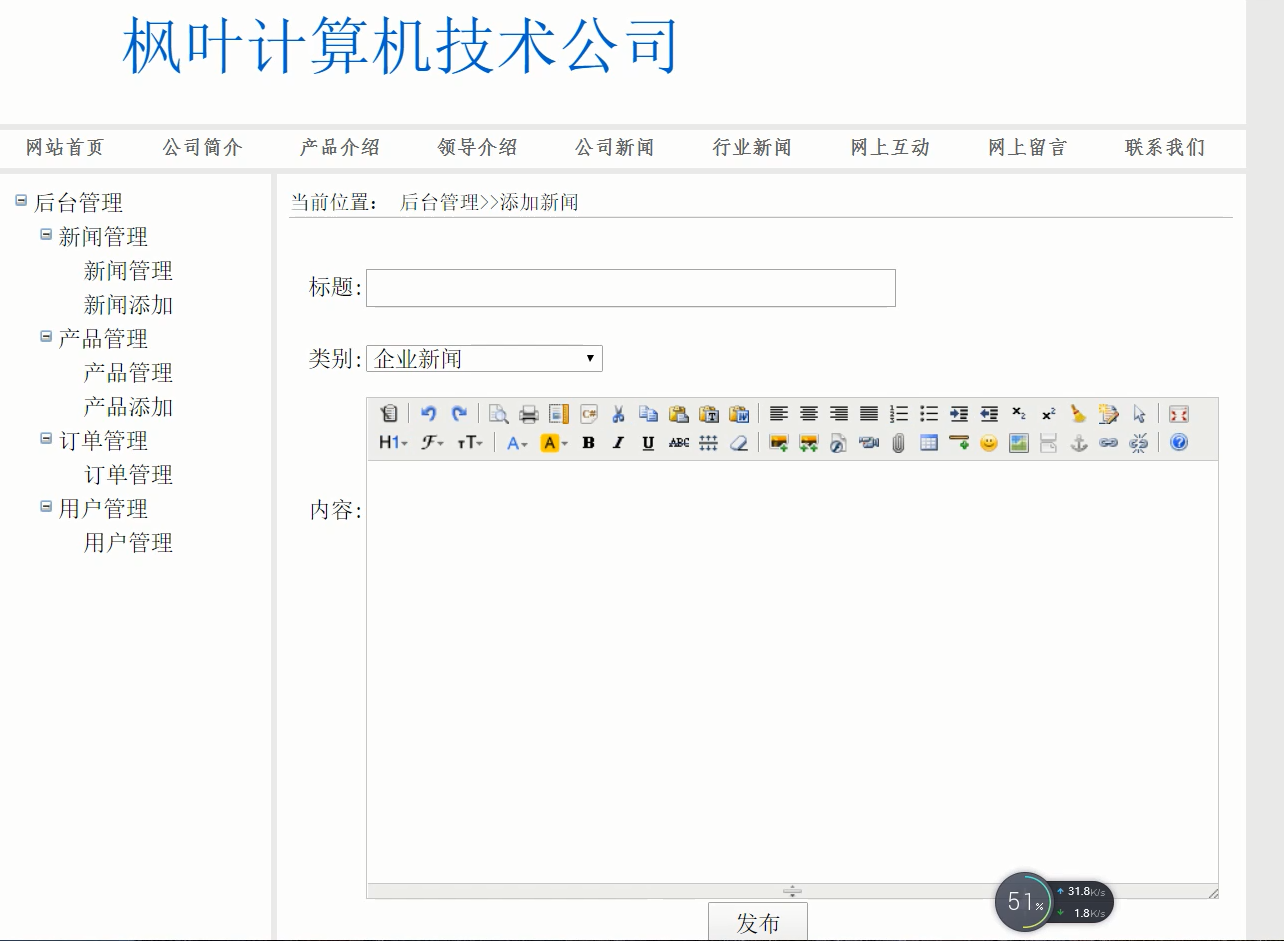Go to 网上留言 in the navigation menu

pyautogui.click(x=1027, y=148)
